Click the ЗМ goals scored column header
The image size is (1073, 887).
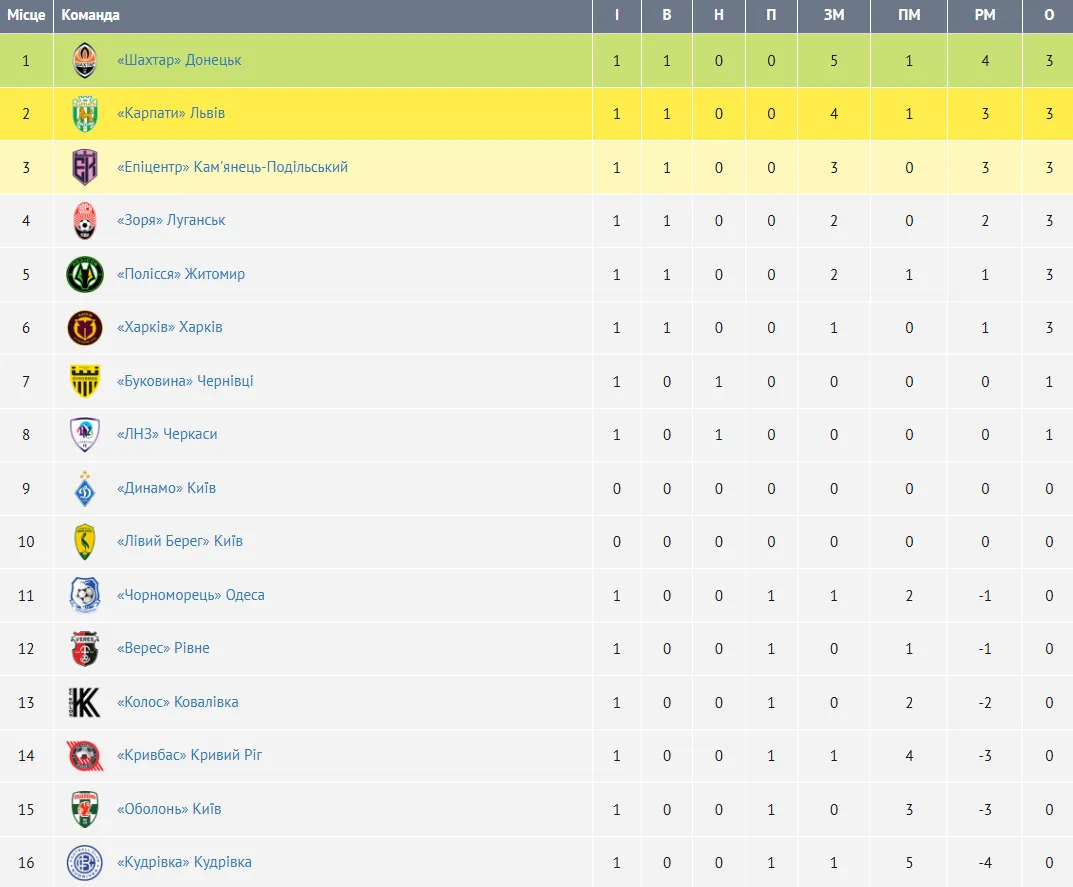coord(833,15)
